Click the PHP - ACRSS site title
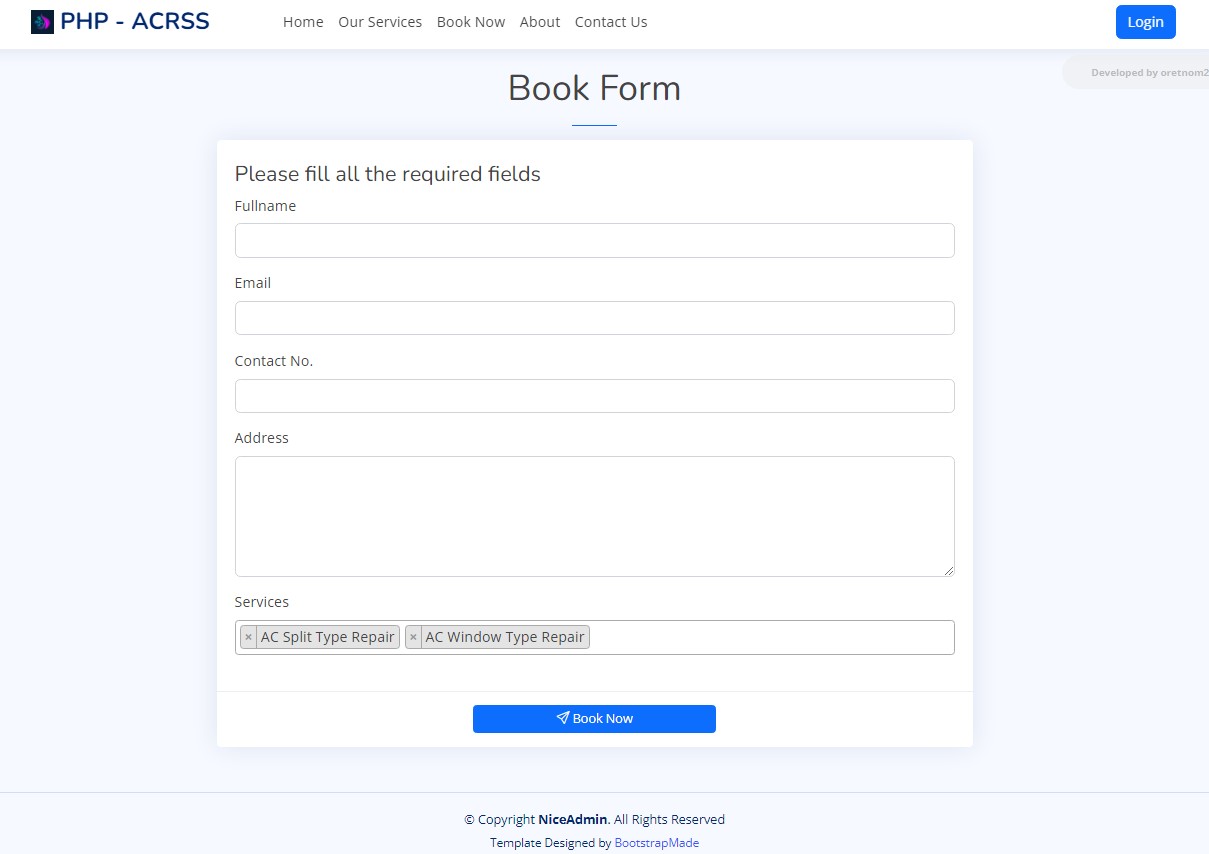This screenshot has height=854, width=1209. [135, 22]
